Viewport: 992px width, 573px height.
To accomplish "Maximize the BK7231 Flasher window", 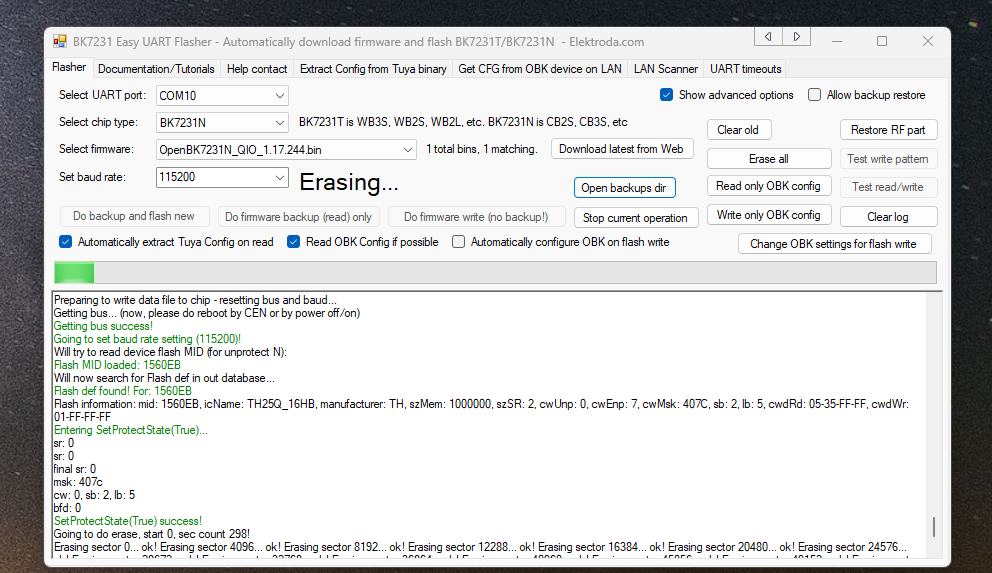I will pyautogui.click(x=882, y=41).
